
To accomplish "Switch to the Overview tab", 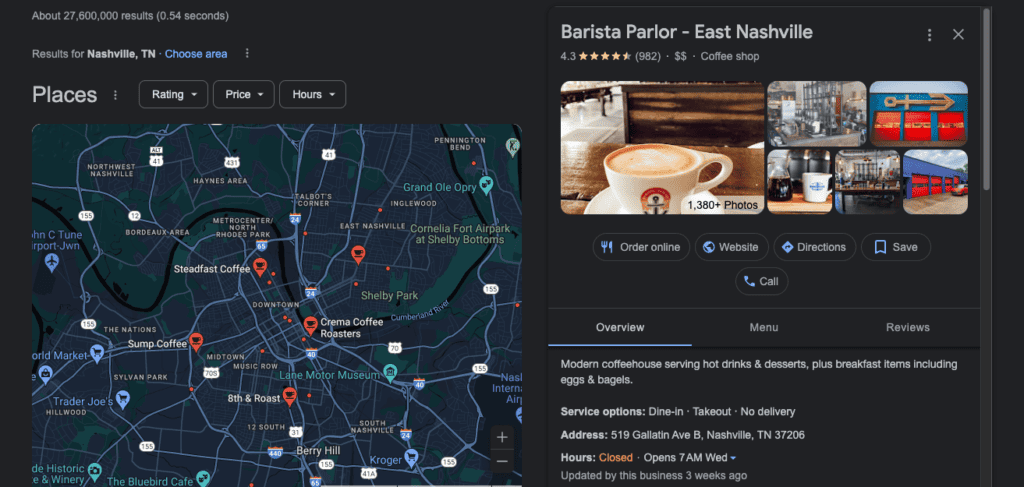I will [x=620, y=328].
